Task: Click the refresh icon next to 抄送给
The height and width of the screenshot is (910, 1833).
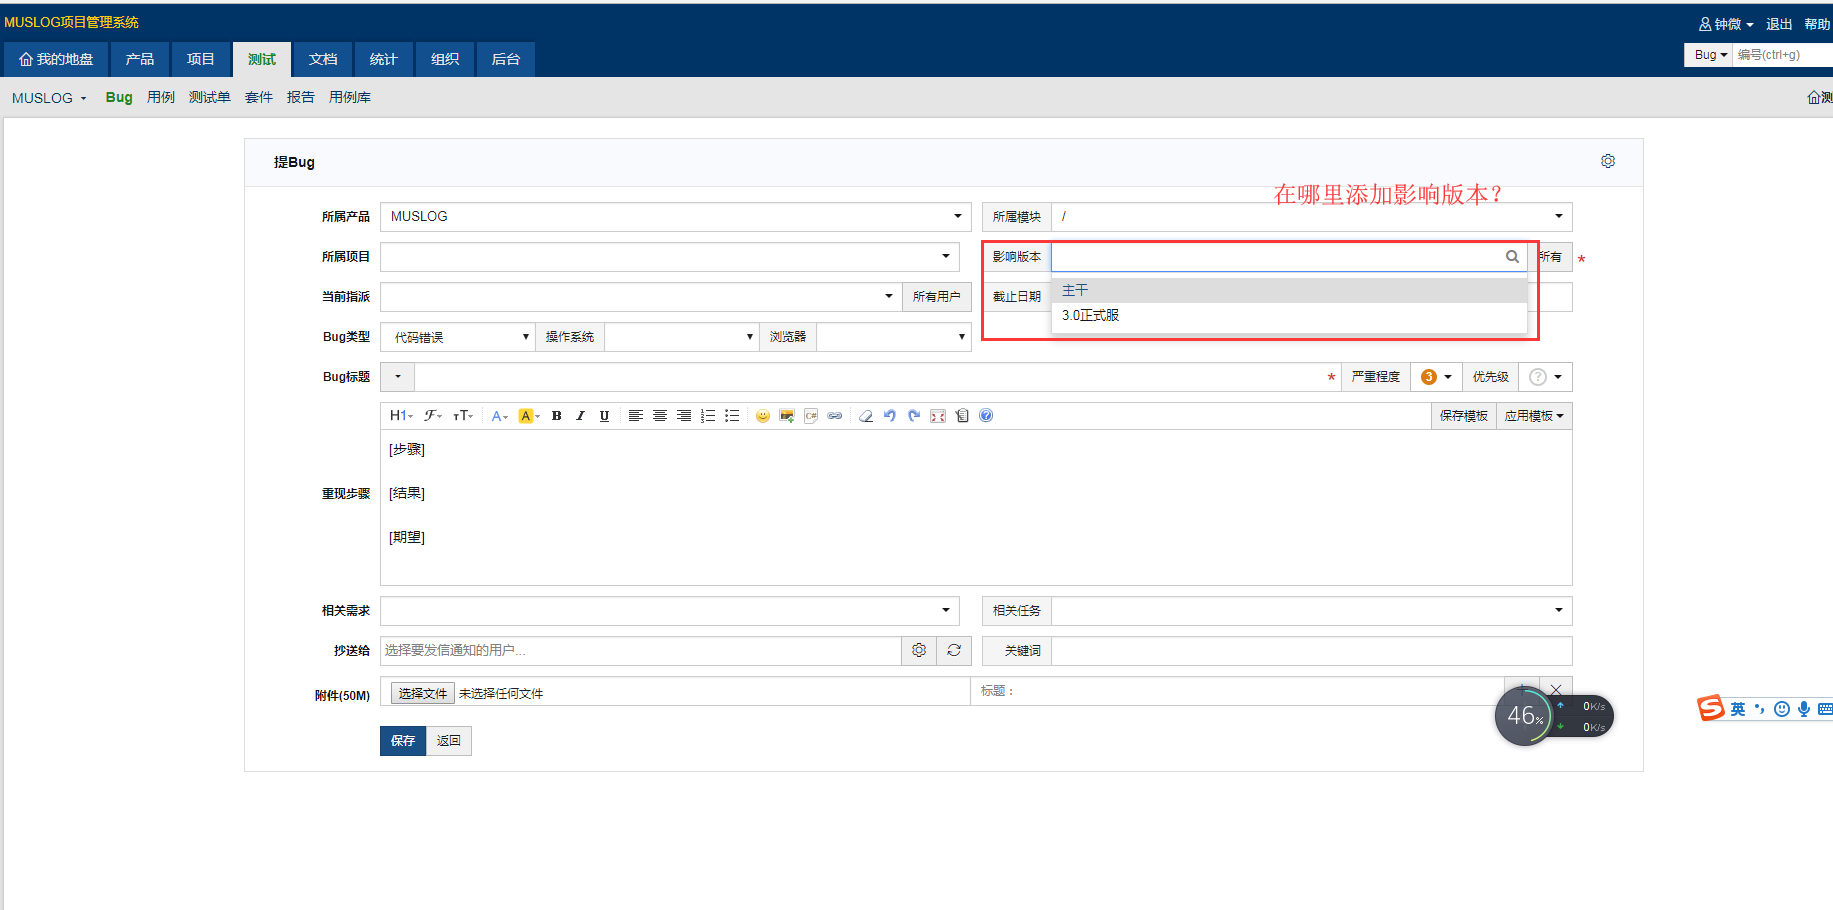Action: coord(954,651)
